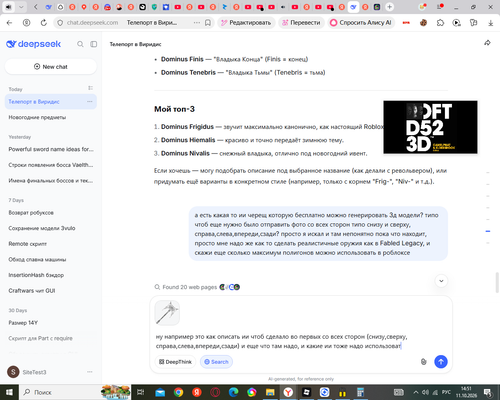Jump to bottom with down chevron button
Viewport: 500px width, 400px height.
point(441,281)
